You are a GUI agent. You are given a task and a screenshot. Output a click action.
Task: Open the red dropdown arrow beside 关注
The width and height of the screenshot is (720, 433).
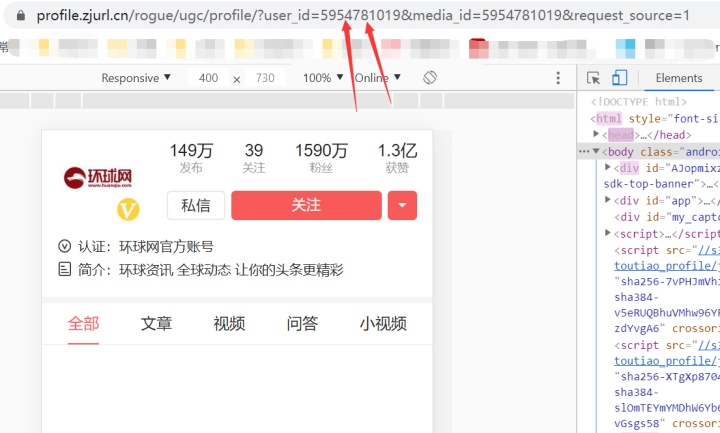coord(402,205)
